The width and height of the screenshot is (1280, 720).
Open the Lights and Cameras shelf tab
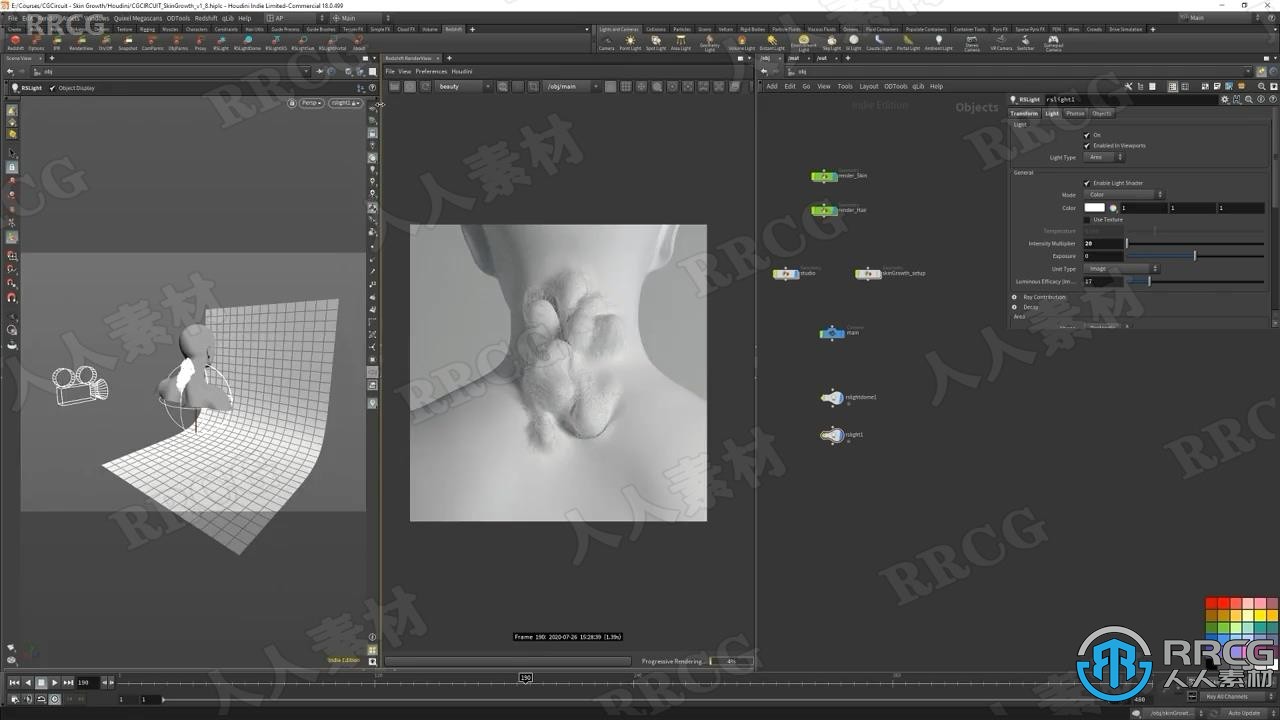(618, 29)
